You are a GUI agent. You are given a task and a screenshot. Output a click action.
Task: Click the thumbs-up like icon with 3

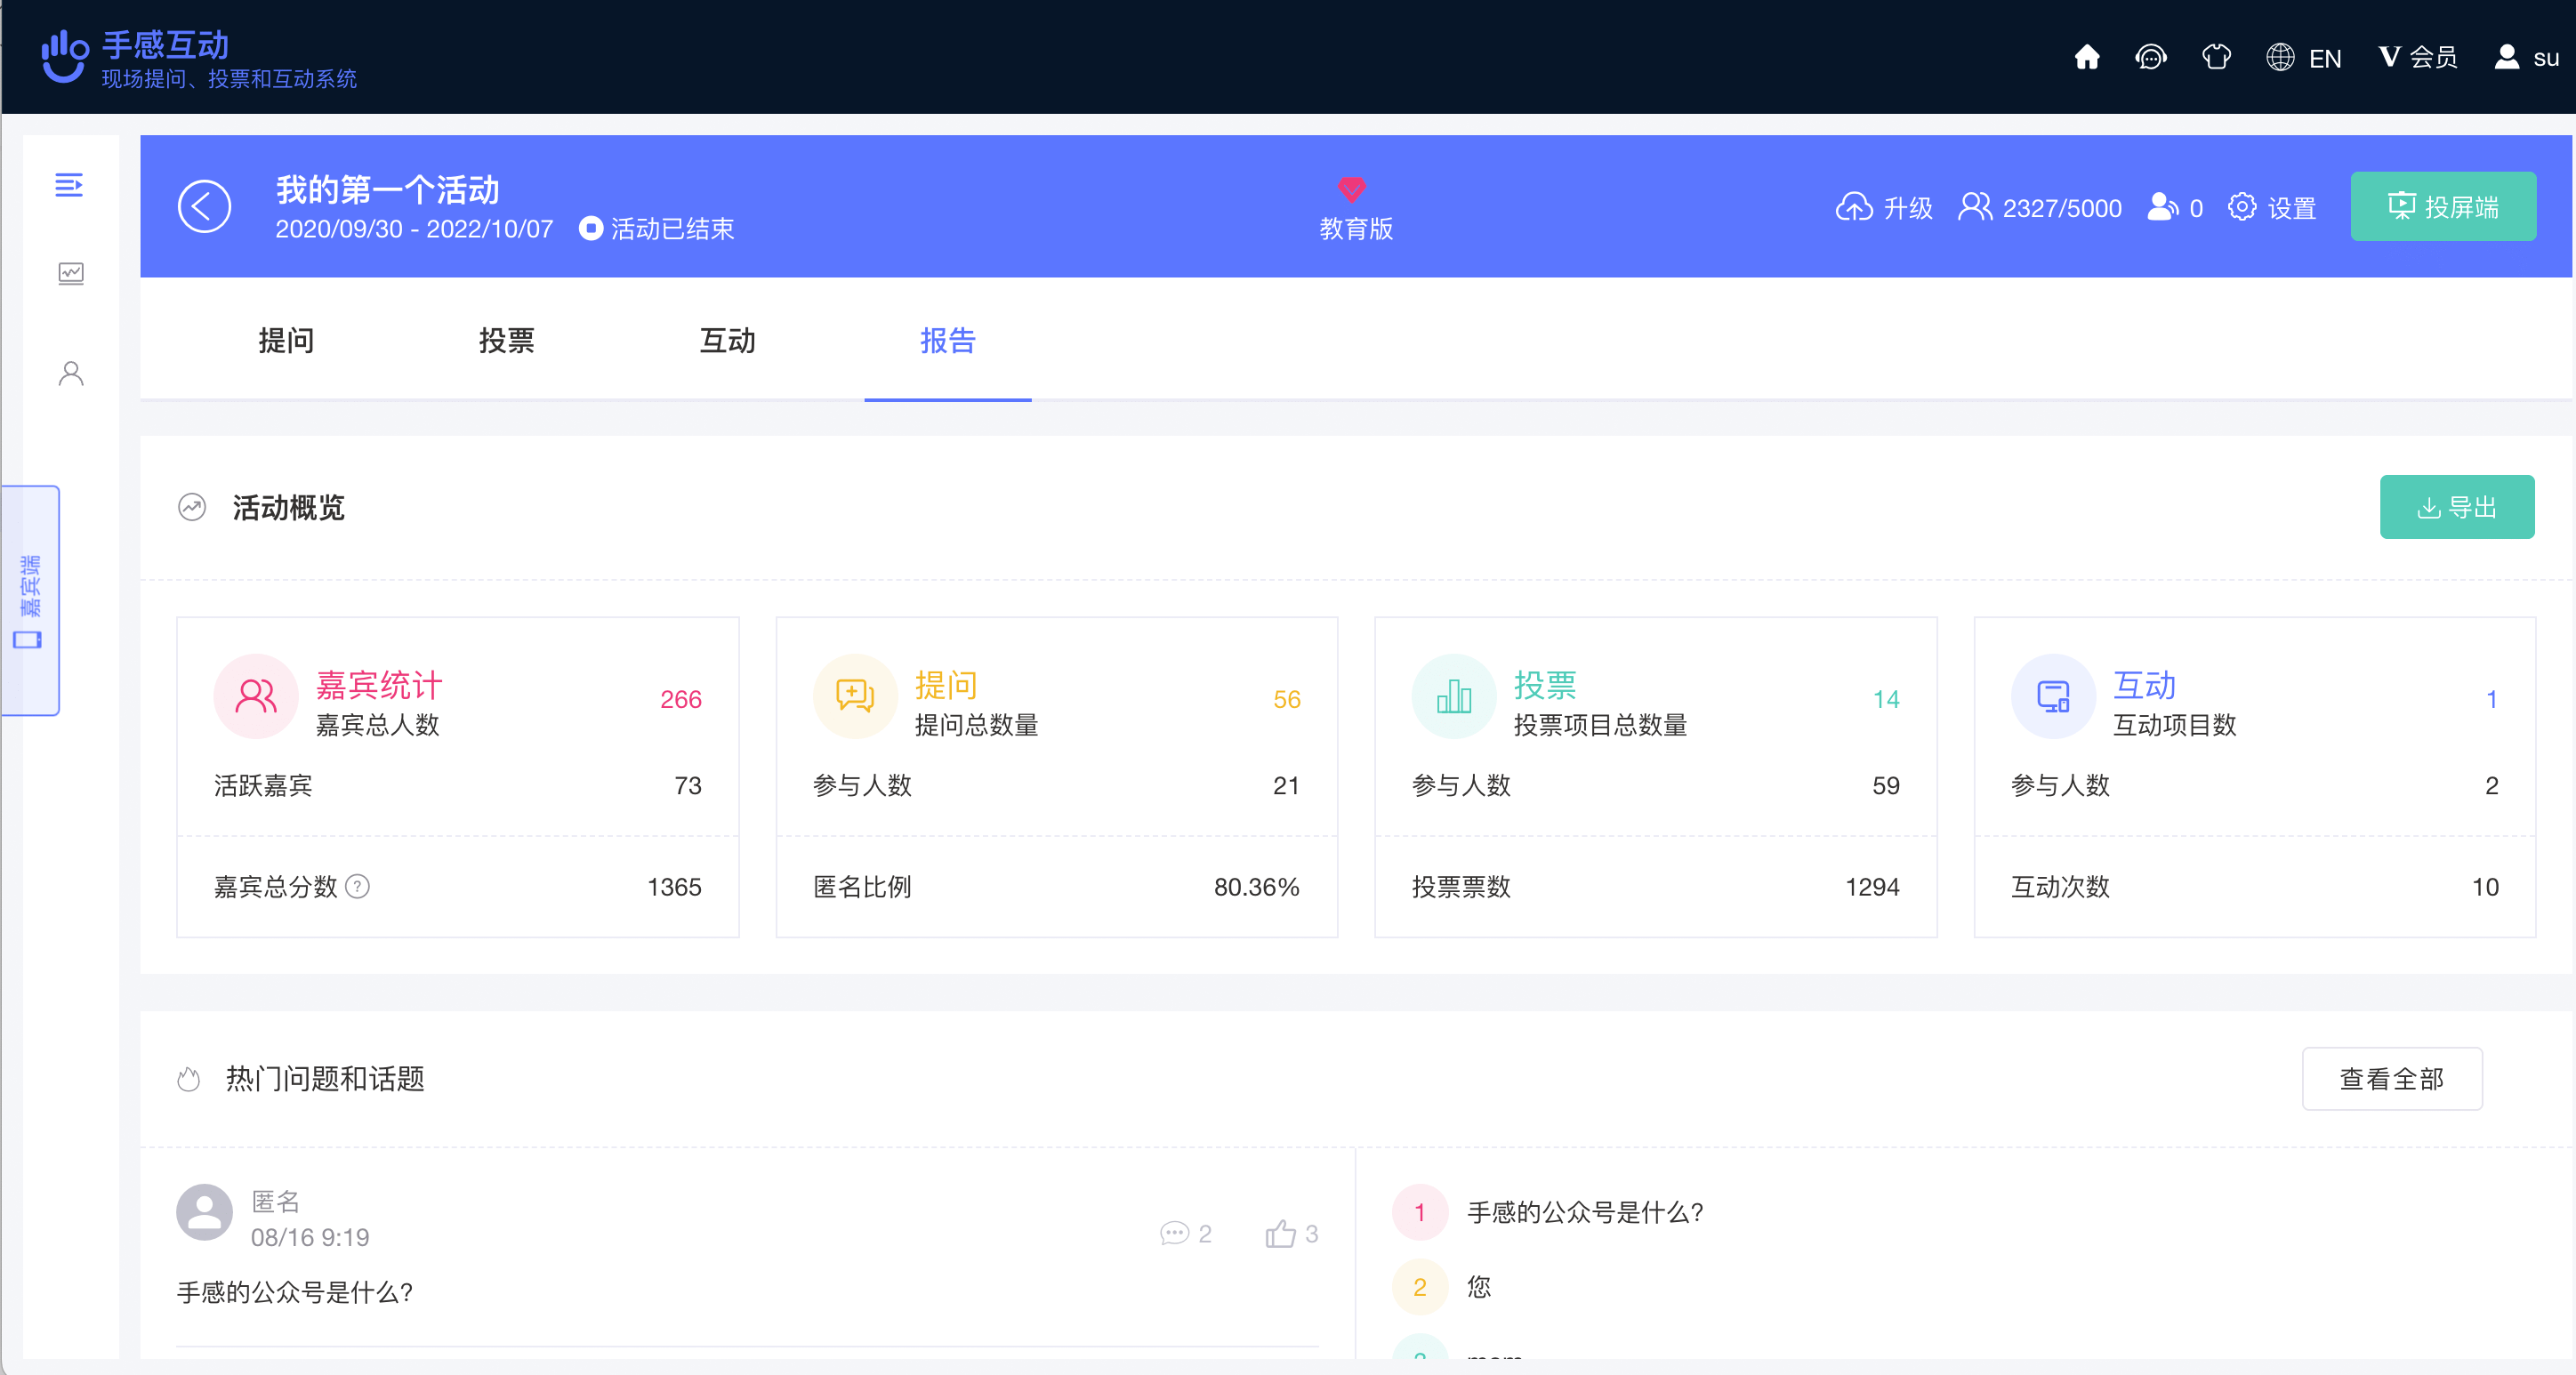point(1280,1233)
